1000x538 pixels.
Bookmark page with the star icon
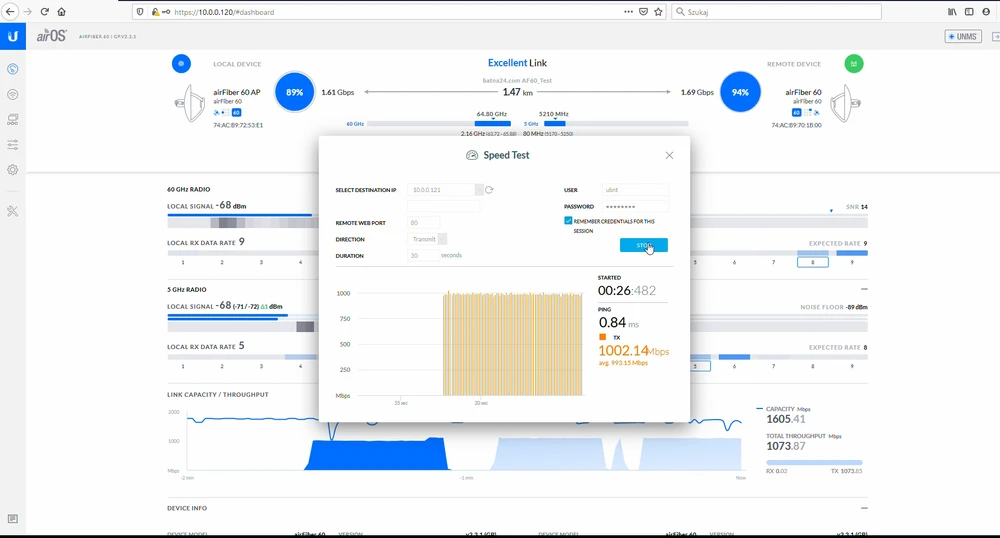[x=658, y=11]
